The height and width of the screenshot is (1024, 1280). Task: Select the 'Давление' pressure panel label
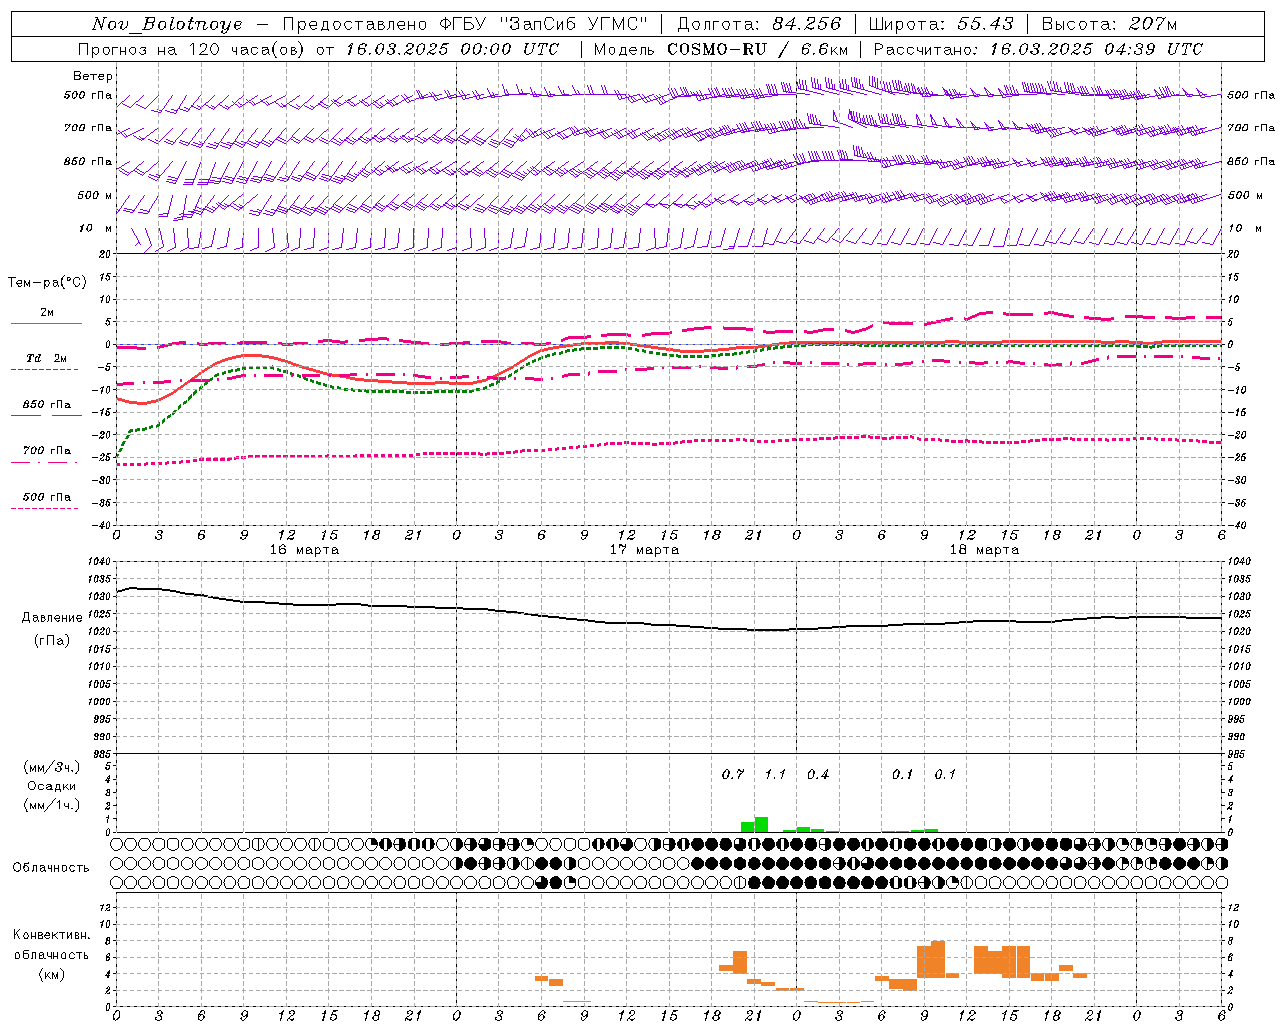52,618
